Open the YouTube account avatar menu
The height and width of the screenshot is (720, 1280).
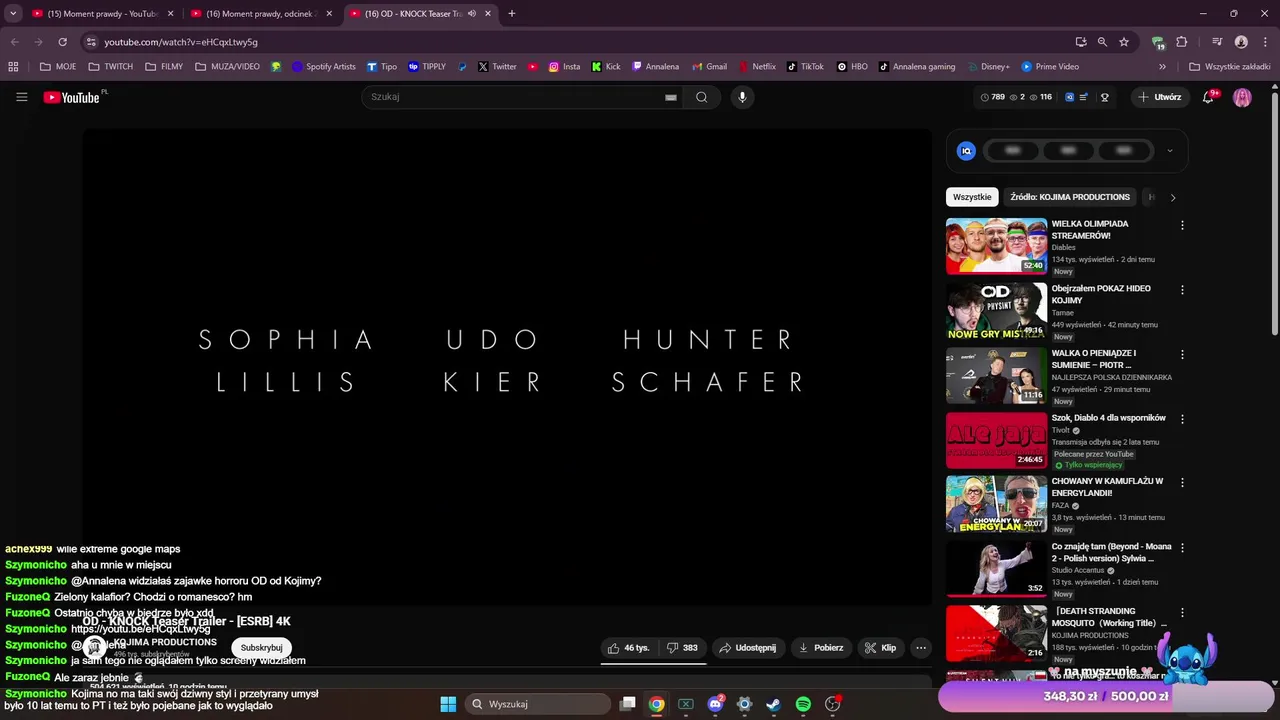(x=1242, y=97)
